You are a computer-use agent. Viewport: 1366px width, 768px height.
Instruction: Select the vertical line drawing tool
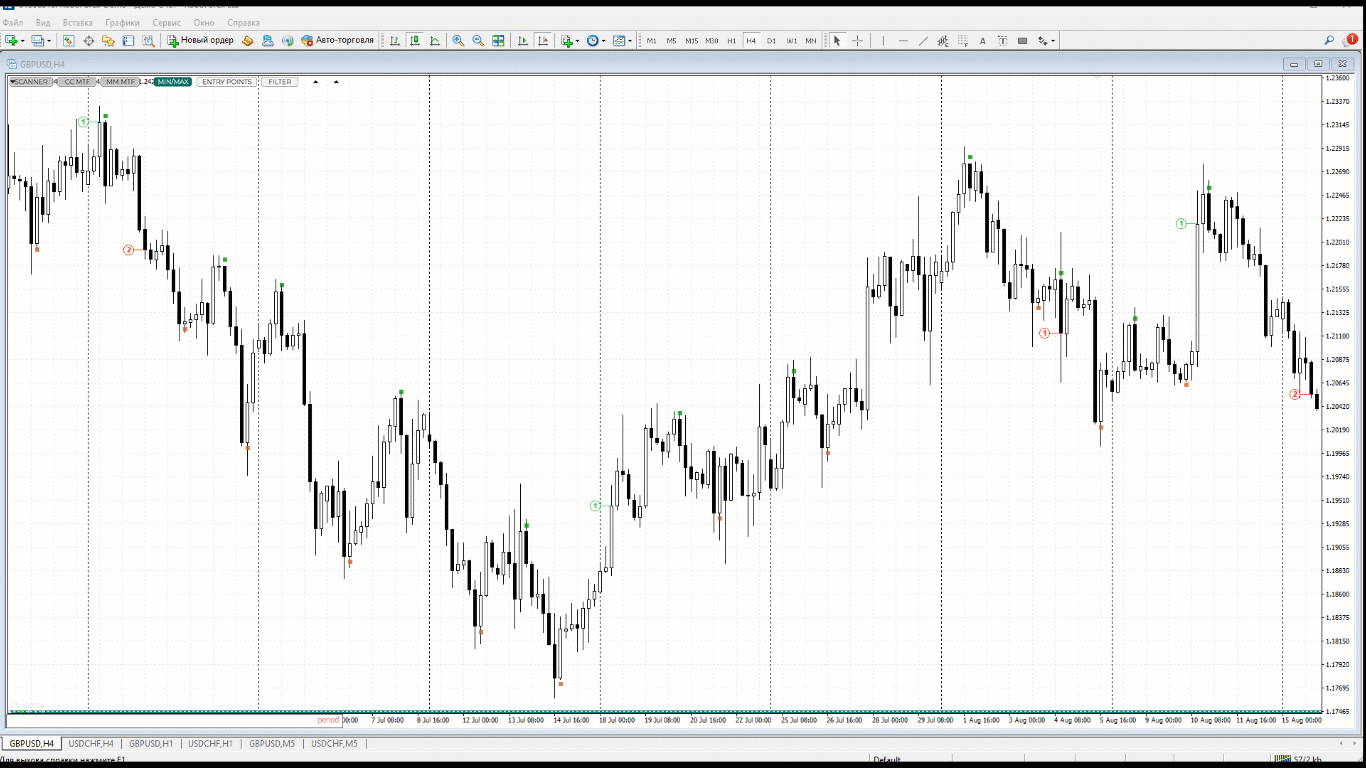point(883,41)
